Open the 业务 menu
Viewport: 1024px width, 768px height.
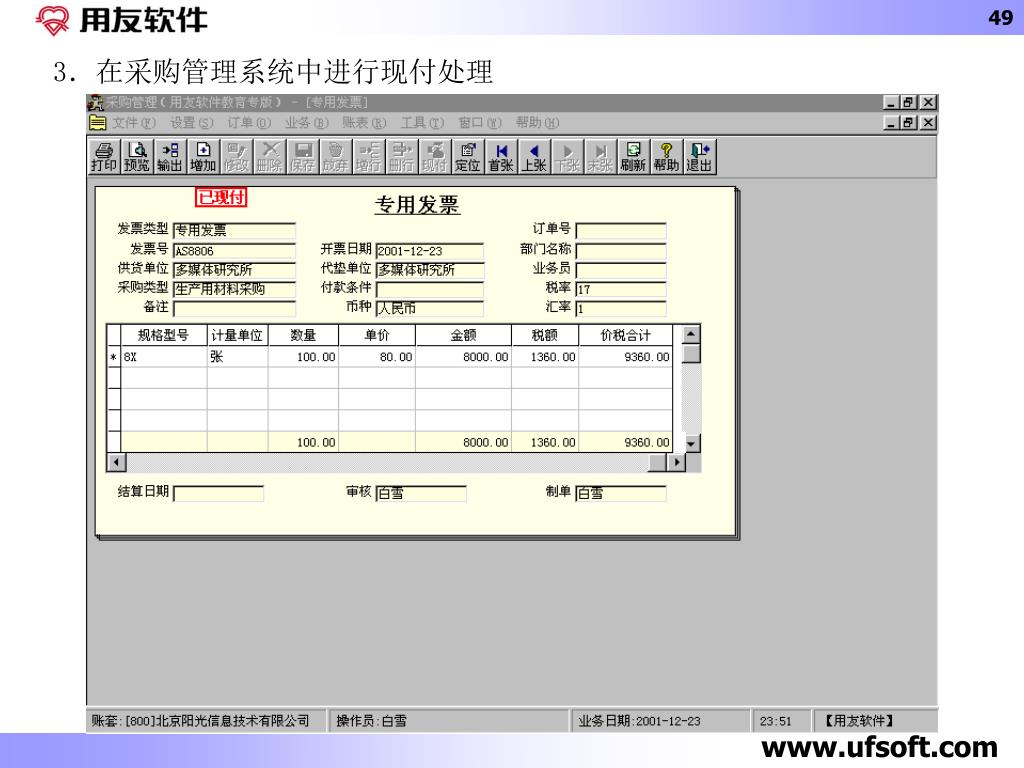tap(306, 123)
